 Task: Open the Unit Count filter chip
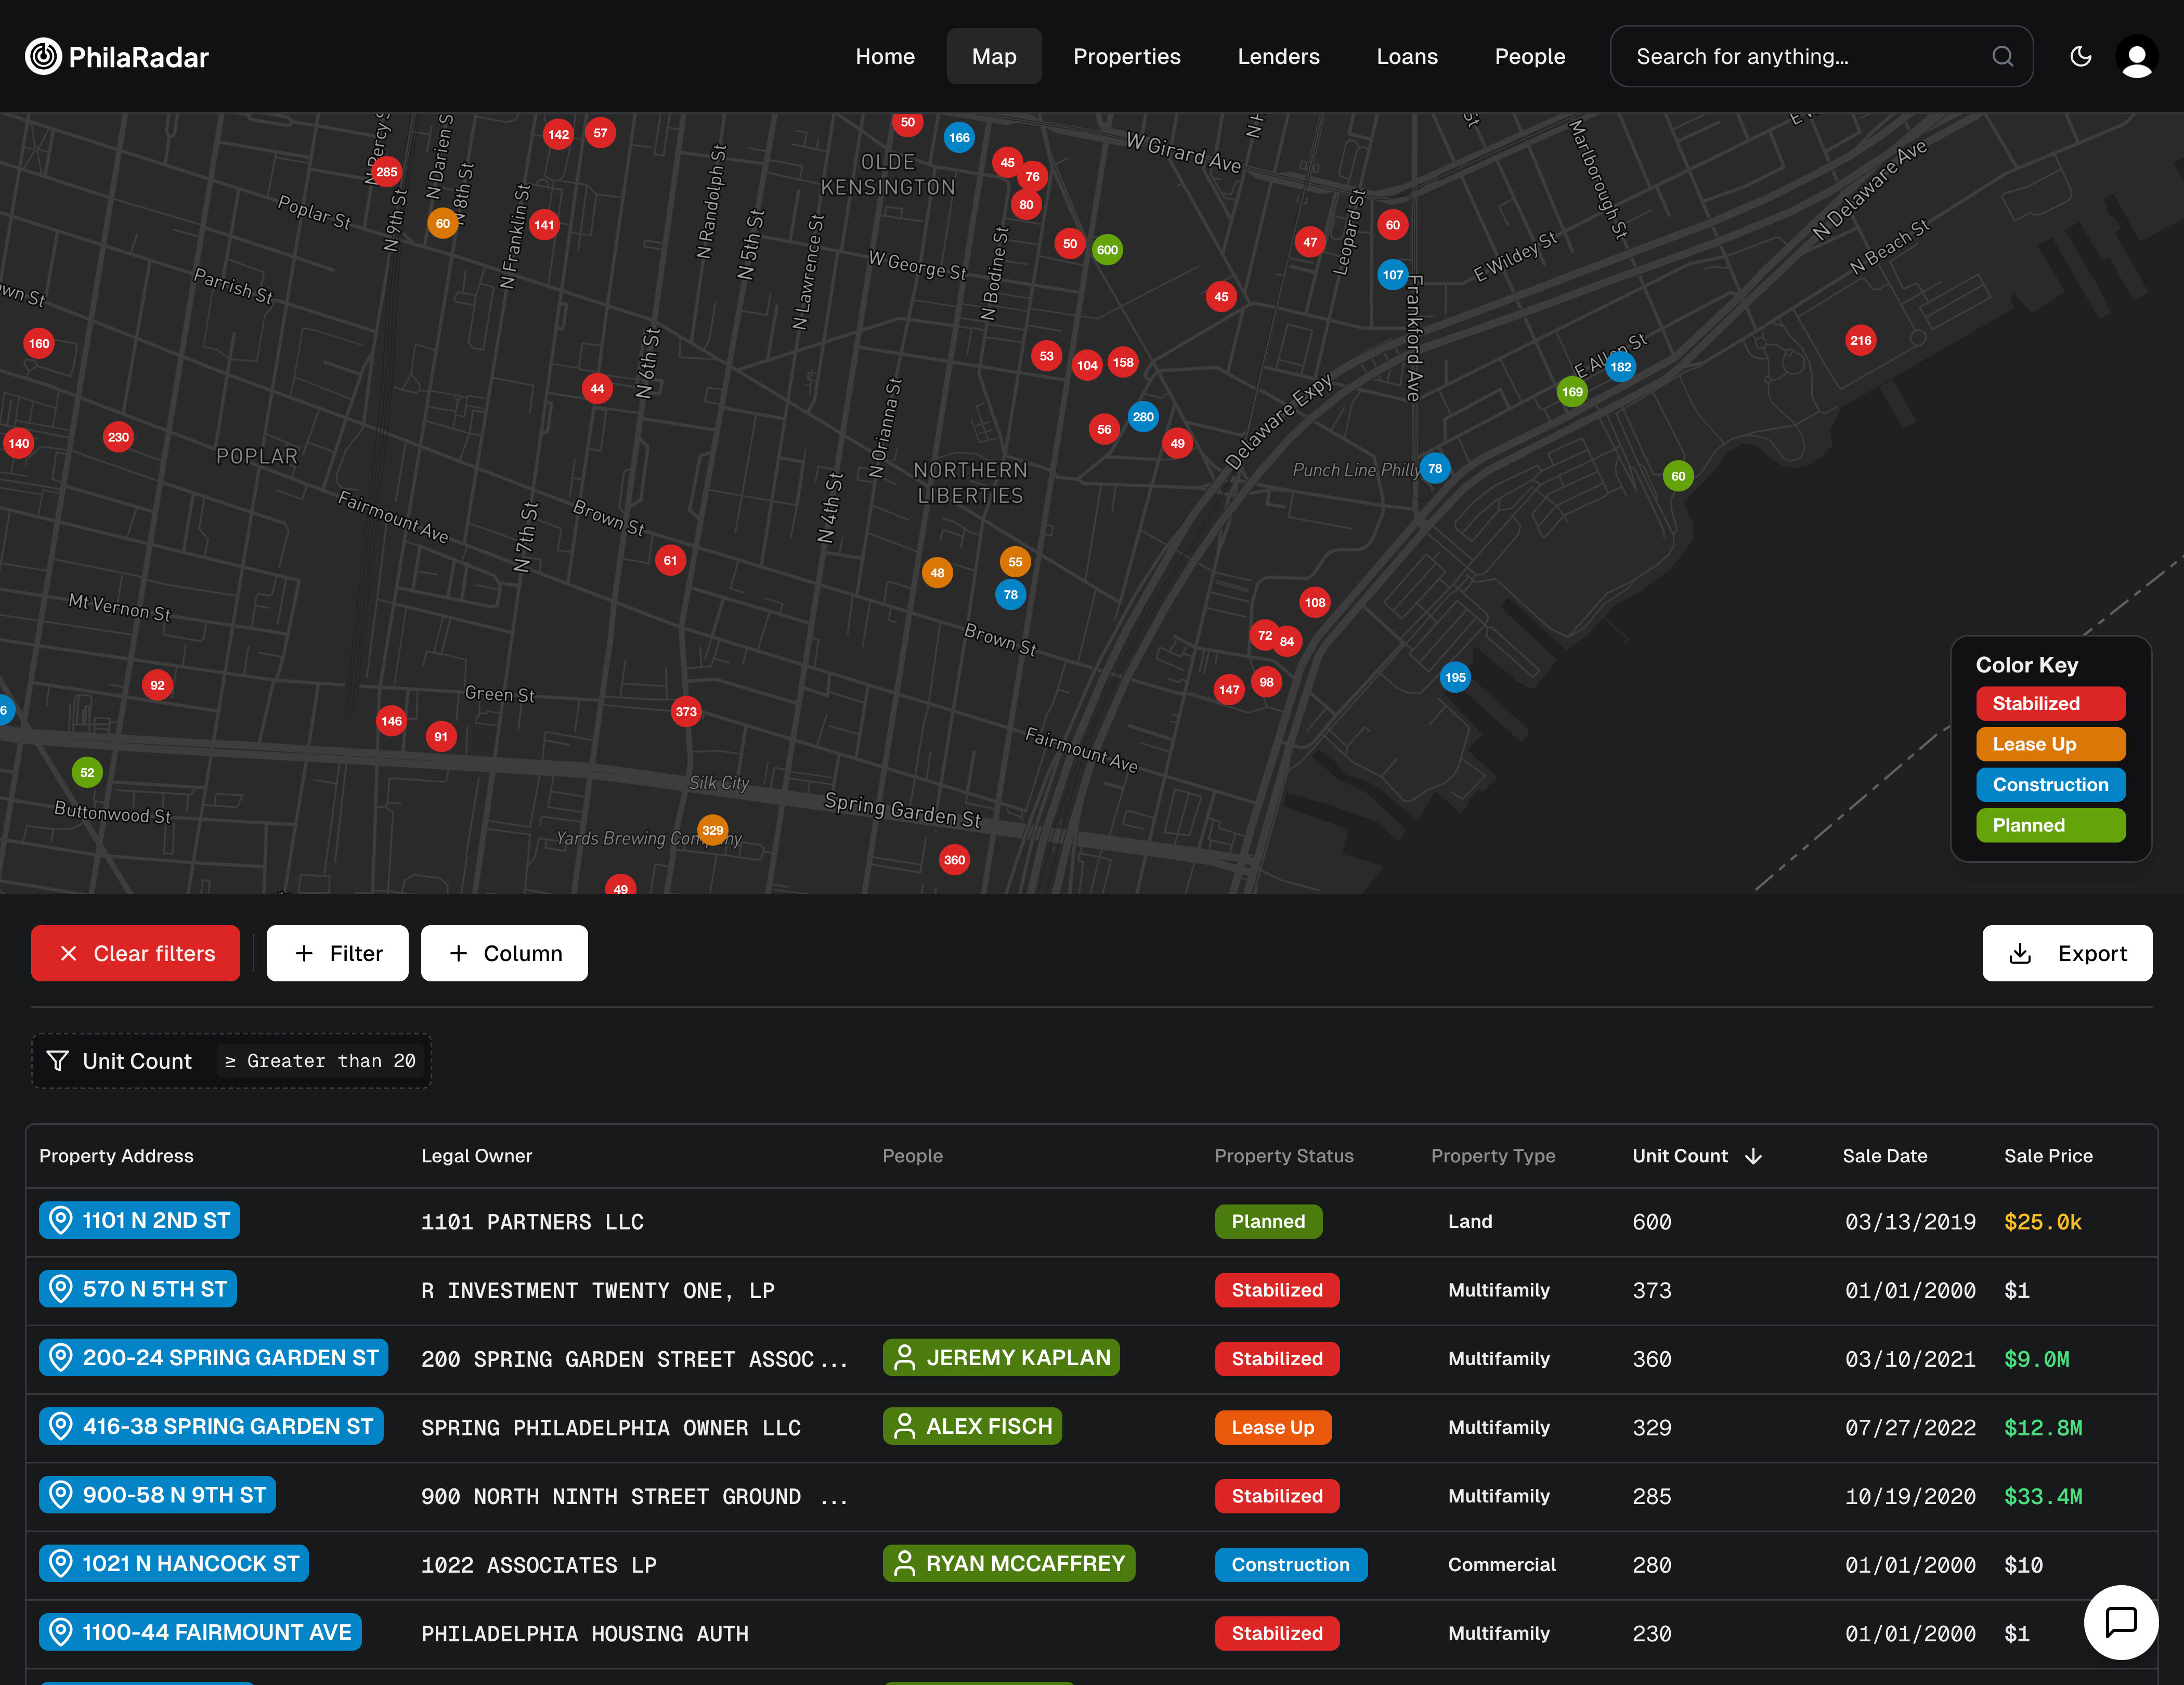(231, 1061)
